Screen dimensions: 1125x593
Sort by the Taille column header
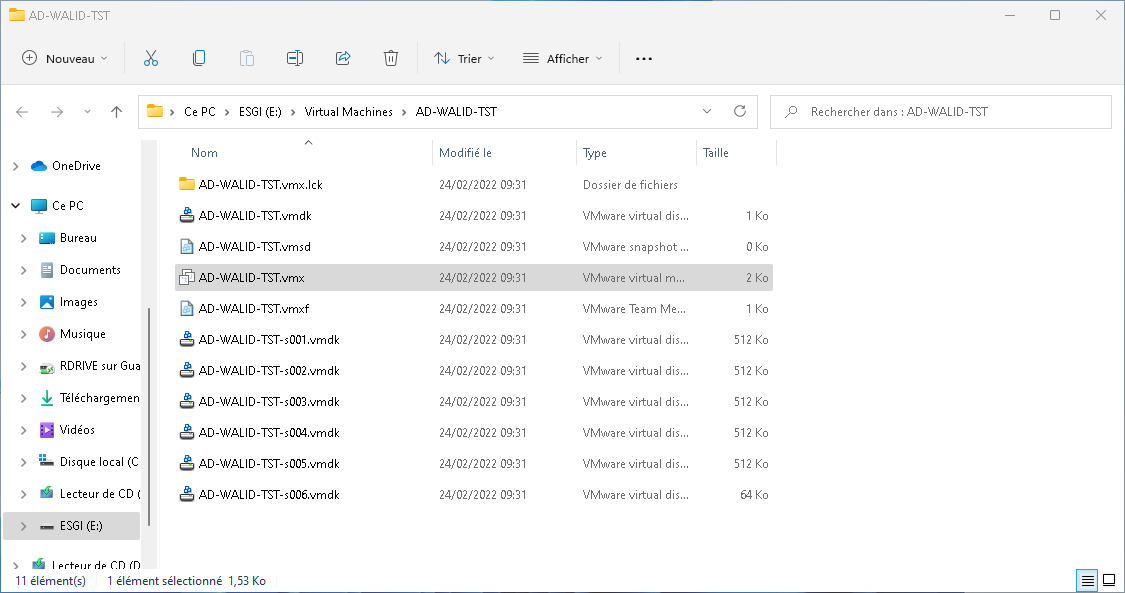(715, 153)
